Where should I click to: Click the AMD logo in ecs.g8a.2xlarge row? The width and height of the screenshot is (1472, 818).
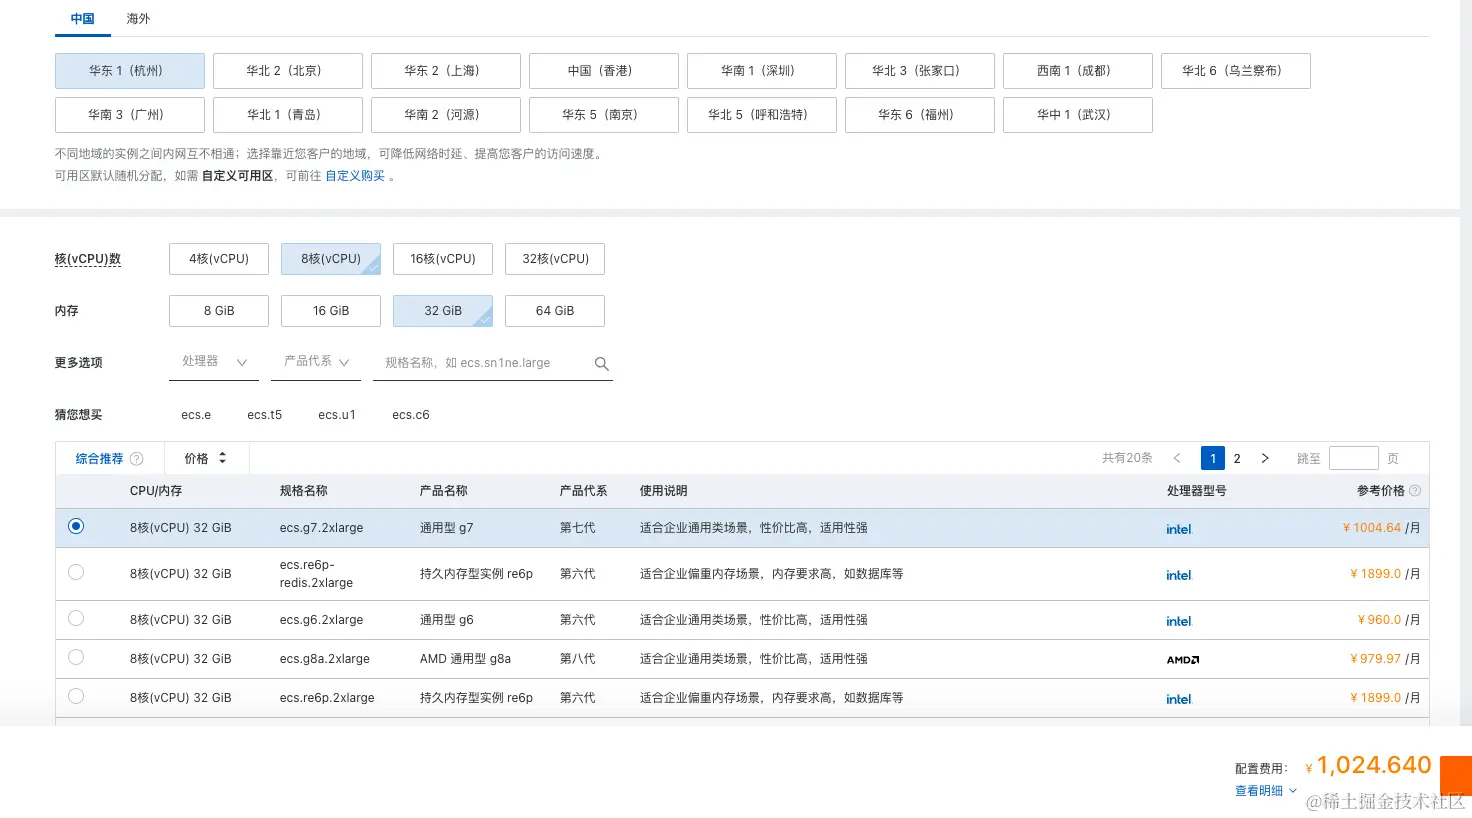[x=1183, y=660]
